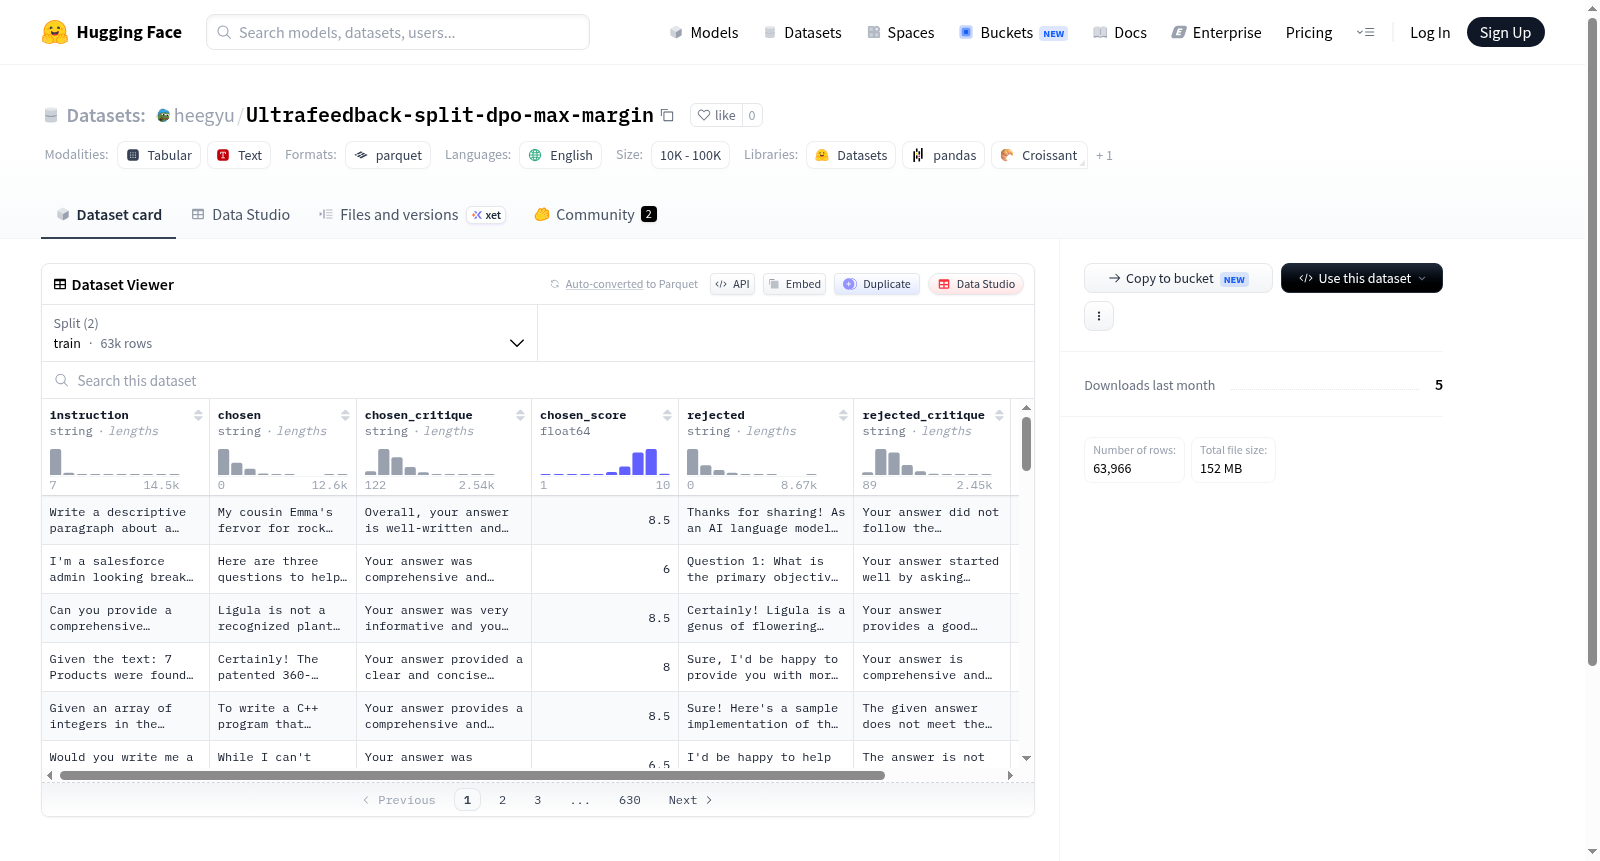The image size is (1600, 861).
Task: Open Buckets in the top navigation
Action: pos(1013,32)
